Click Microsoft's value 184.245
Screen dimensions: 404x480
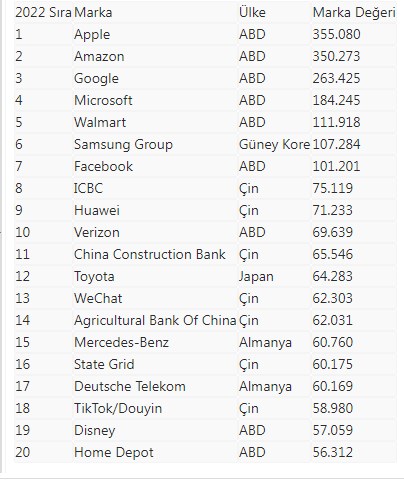336,100
